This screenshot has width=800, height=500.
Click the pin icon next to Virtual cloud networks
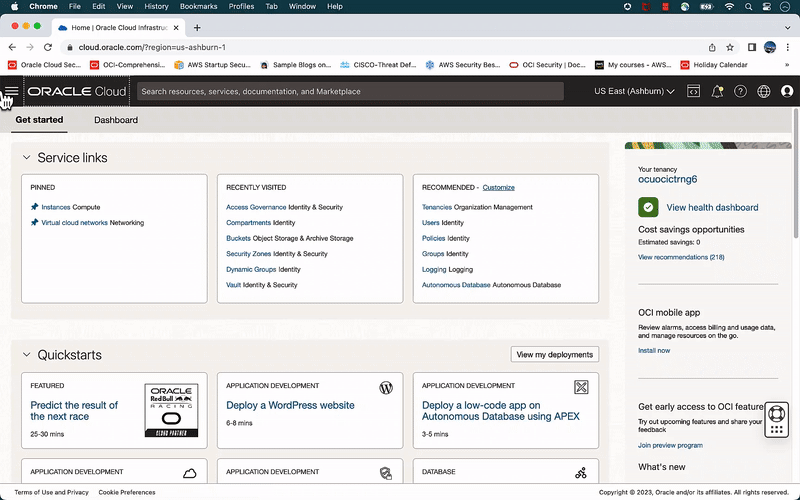(x=34, y=222)
